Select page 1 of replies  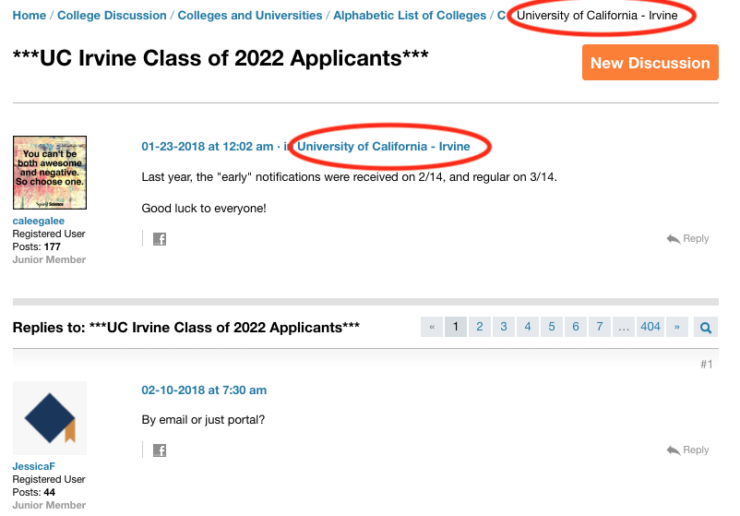[455, 327]
